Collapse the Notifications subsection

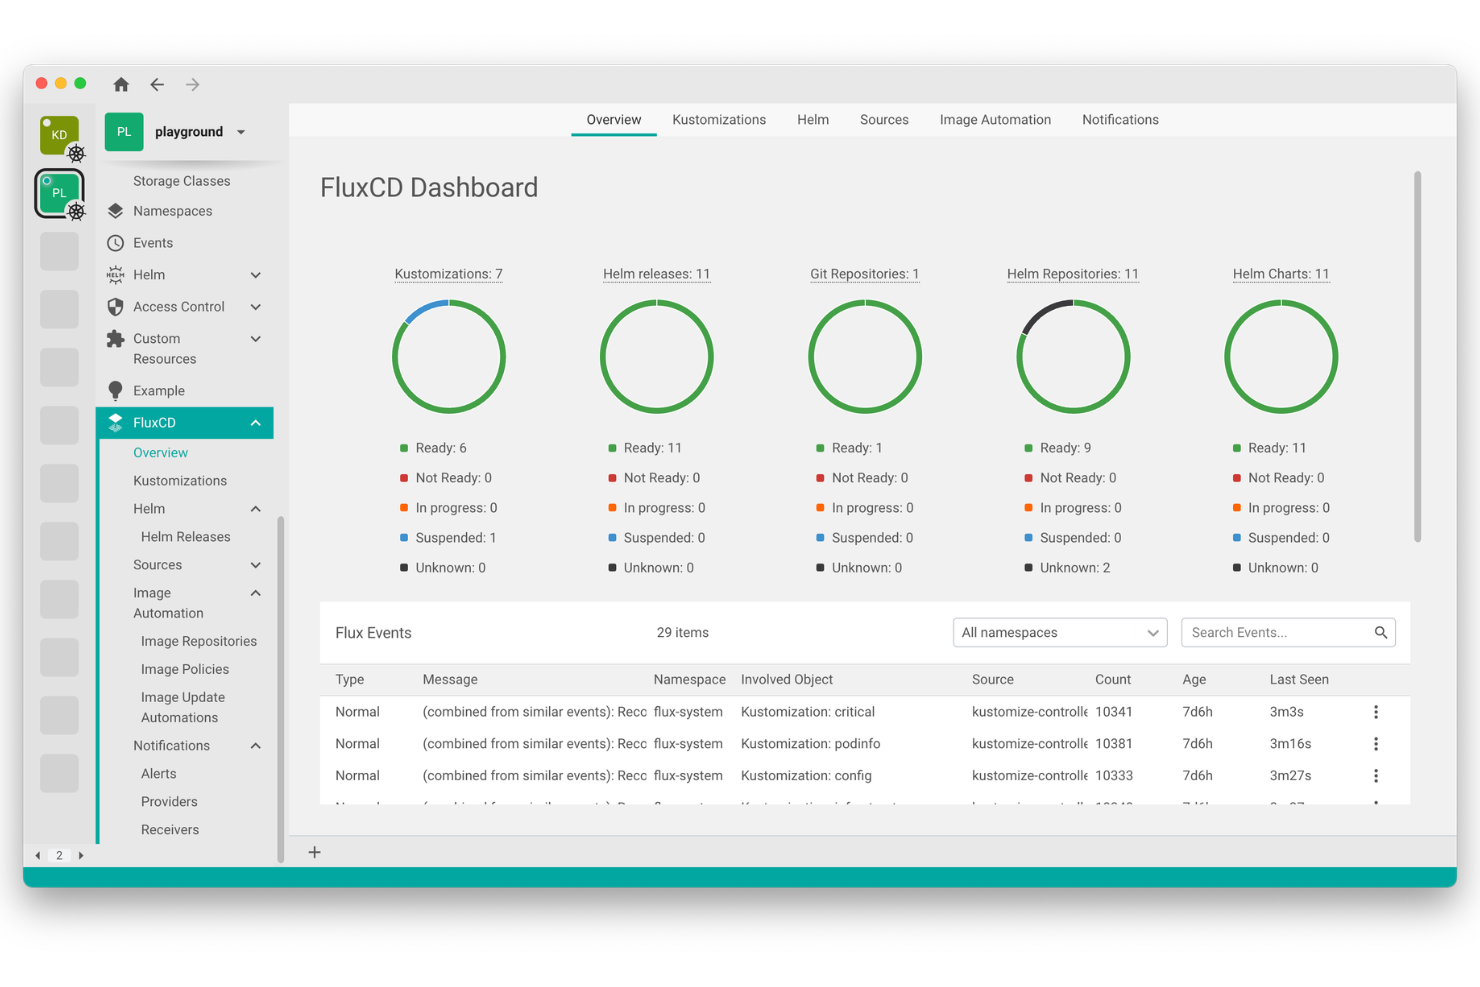(256, 746)
